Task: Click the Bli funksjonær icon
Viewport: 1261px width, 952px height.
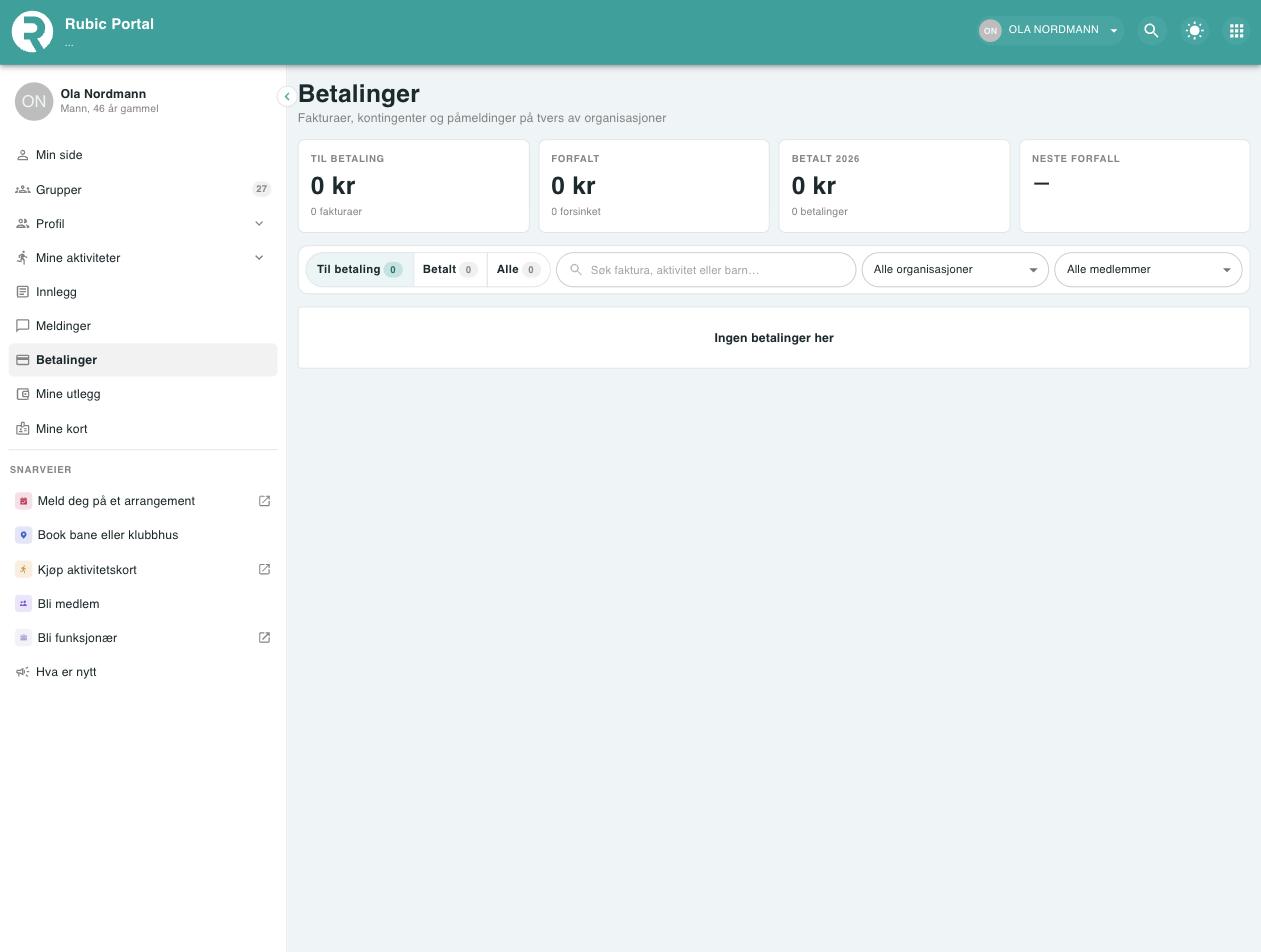Action: tap(24, 637)
